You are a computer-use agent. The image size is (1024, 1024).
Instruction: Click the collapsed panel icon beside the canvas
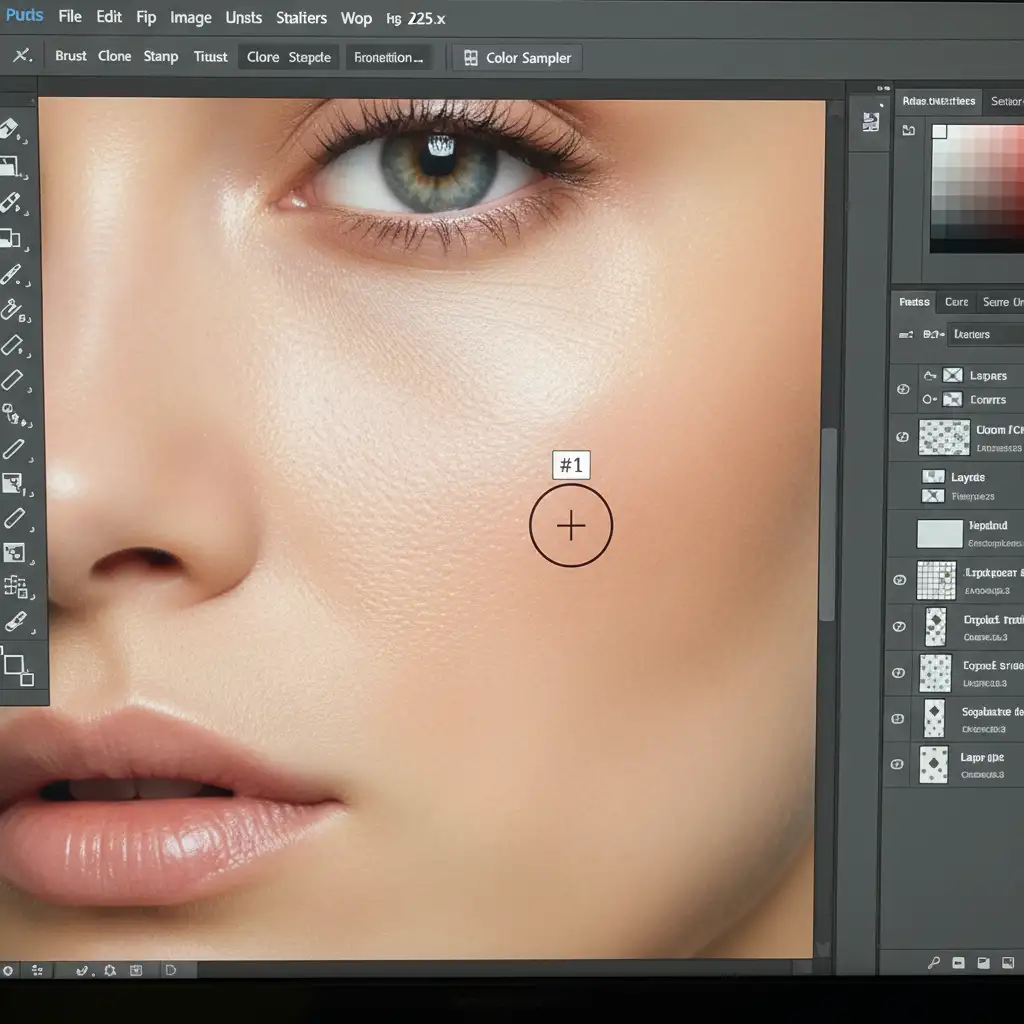tap(870, 121)
